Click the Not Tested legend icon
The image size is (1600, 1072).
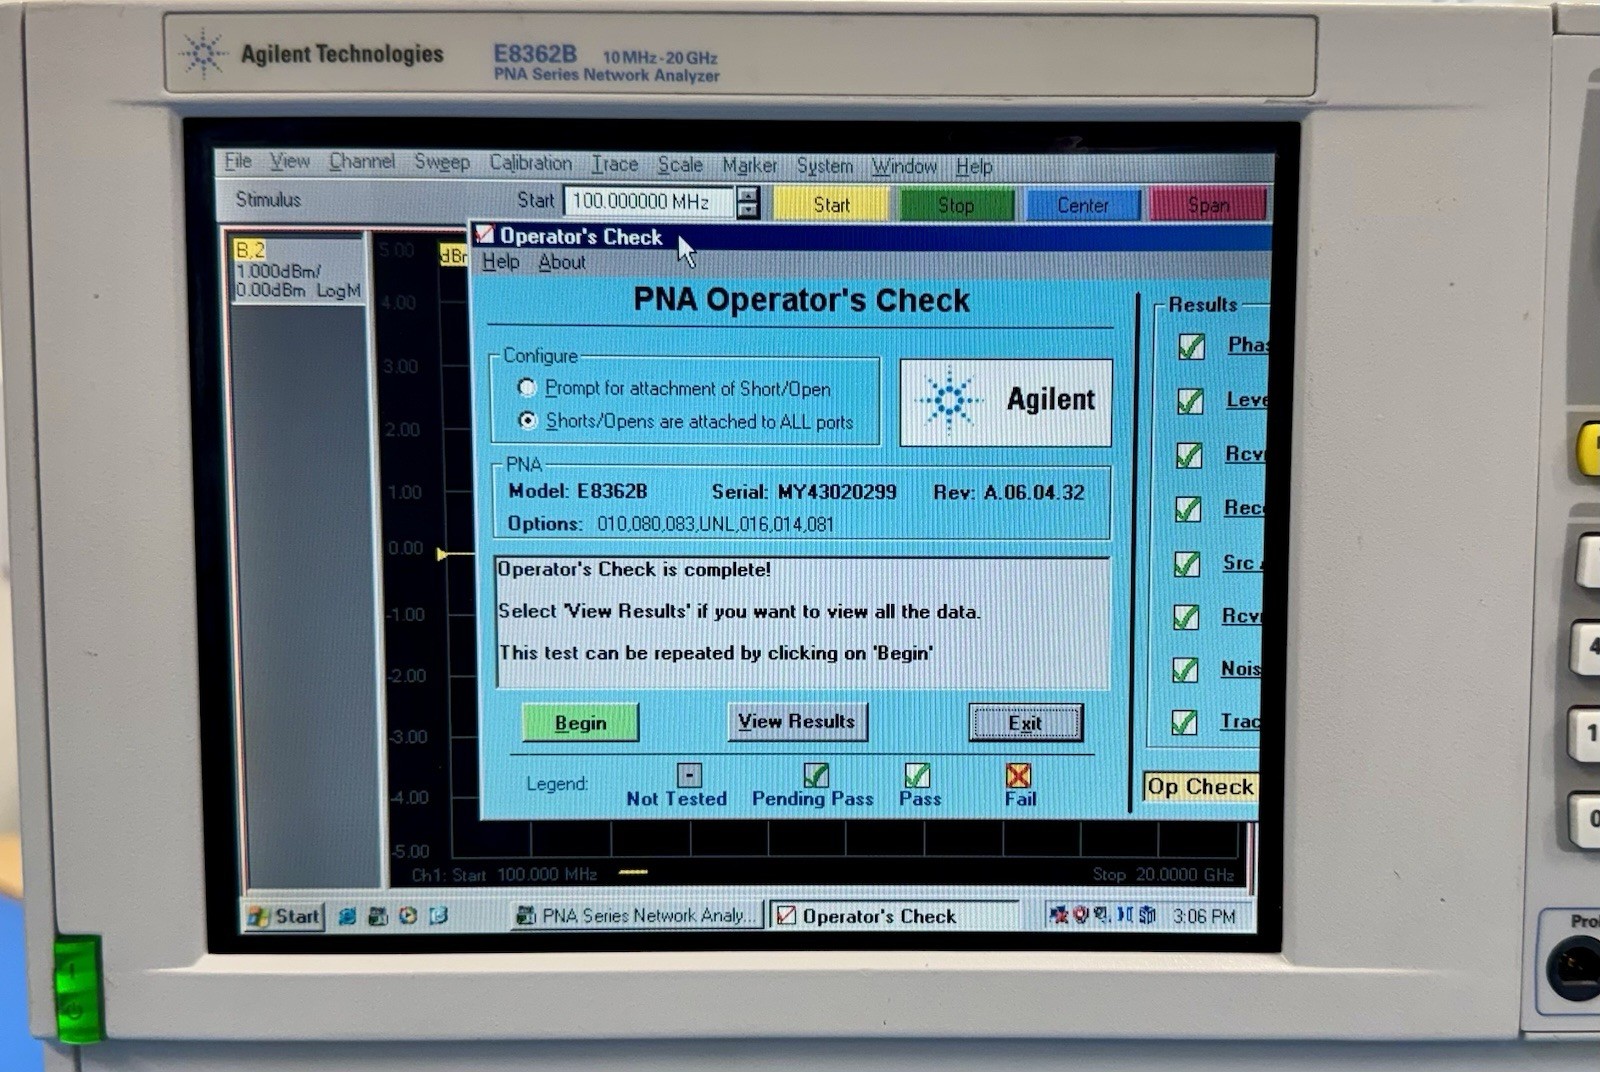click(x=689, y=775)
